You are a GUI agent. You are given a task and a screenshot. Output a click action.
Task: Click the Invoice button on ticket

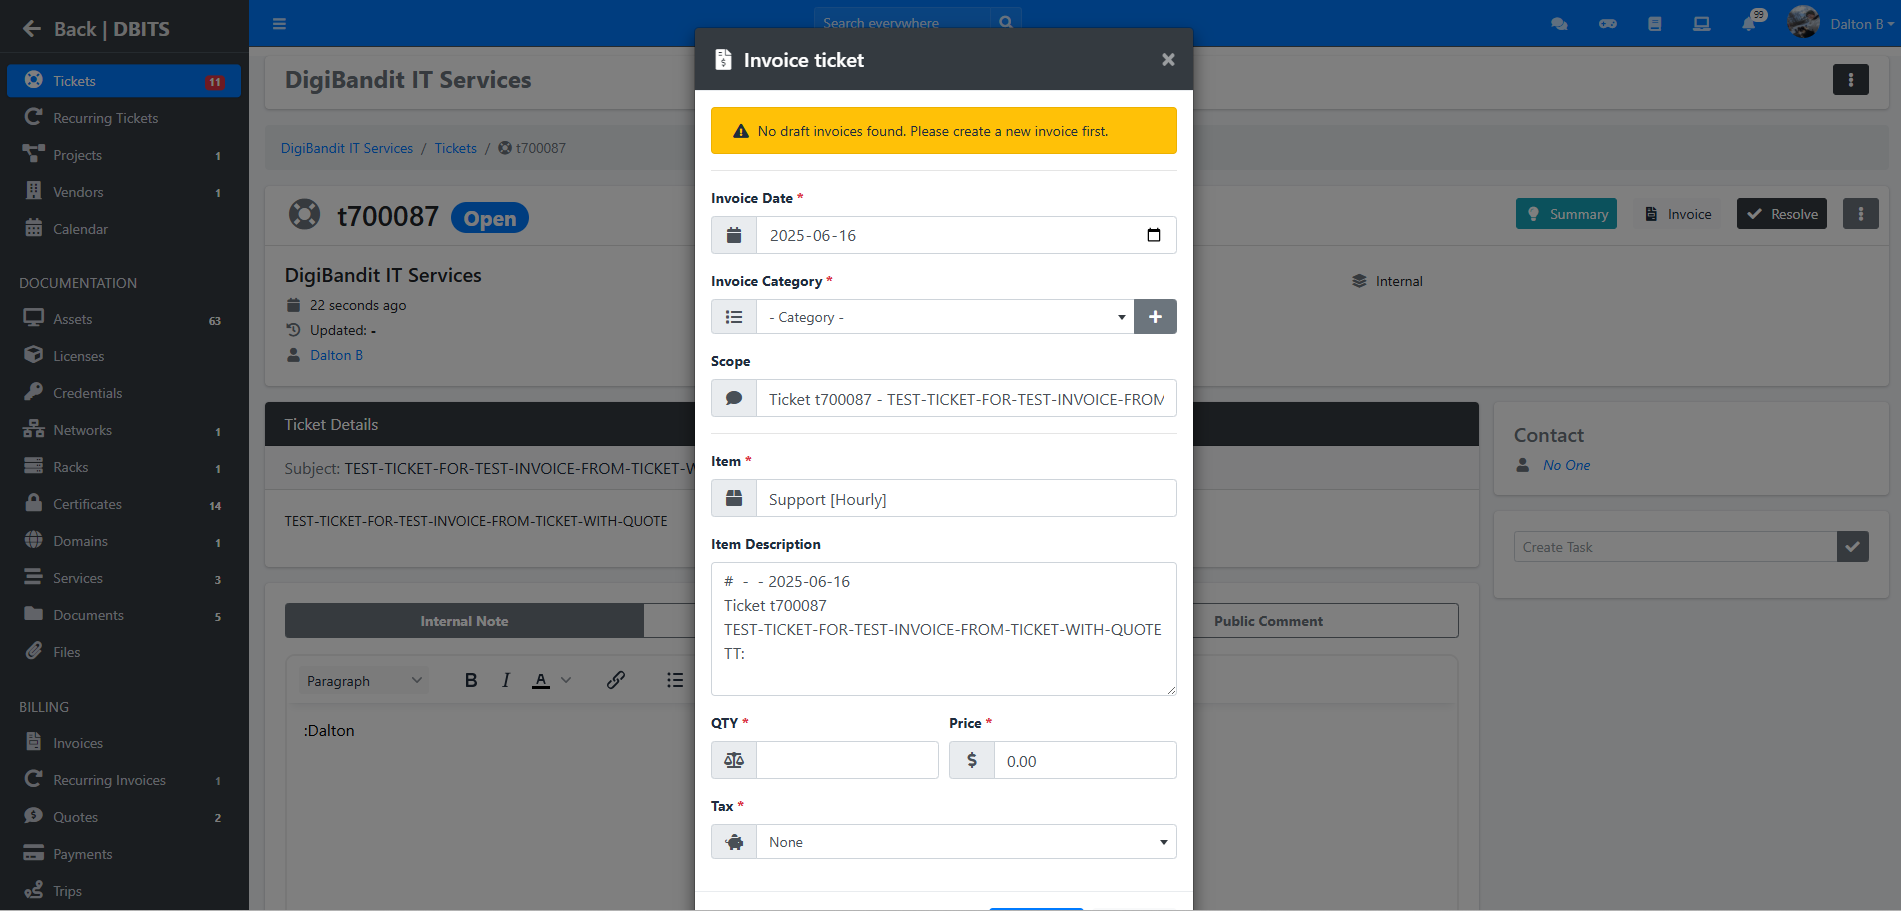pos(1678,214)
